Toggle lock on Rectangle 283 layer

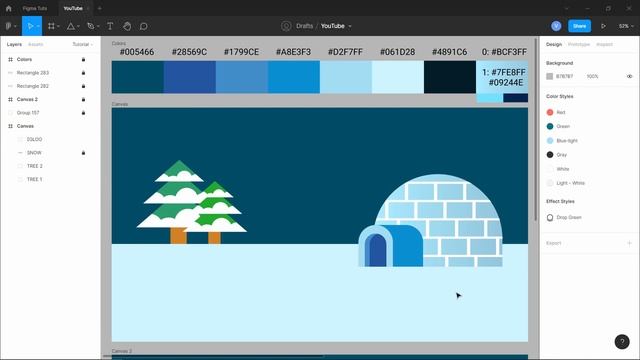coord(83,73)
